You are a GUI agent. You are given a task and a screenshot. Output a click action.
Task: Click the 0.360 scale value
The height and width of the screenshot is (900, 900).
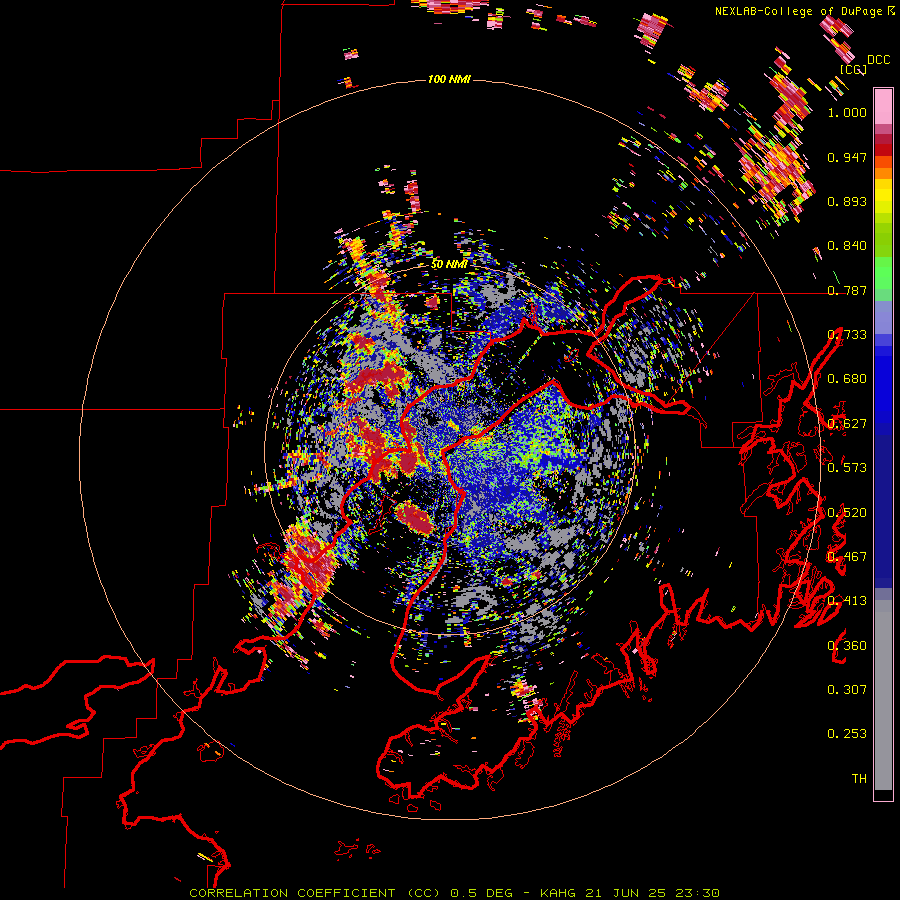(847, 646)
